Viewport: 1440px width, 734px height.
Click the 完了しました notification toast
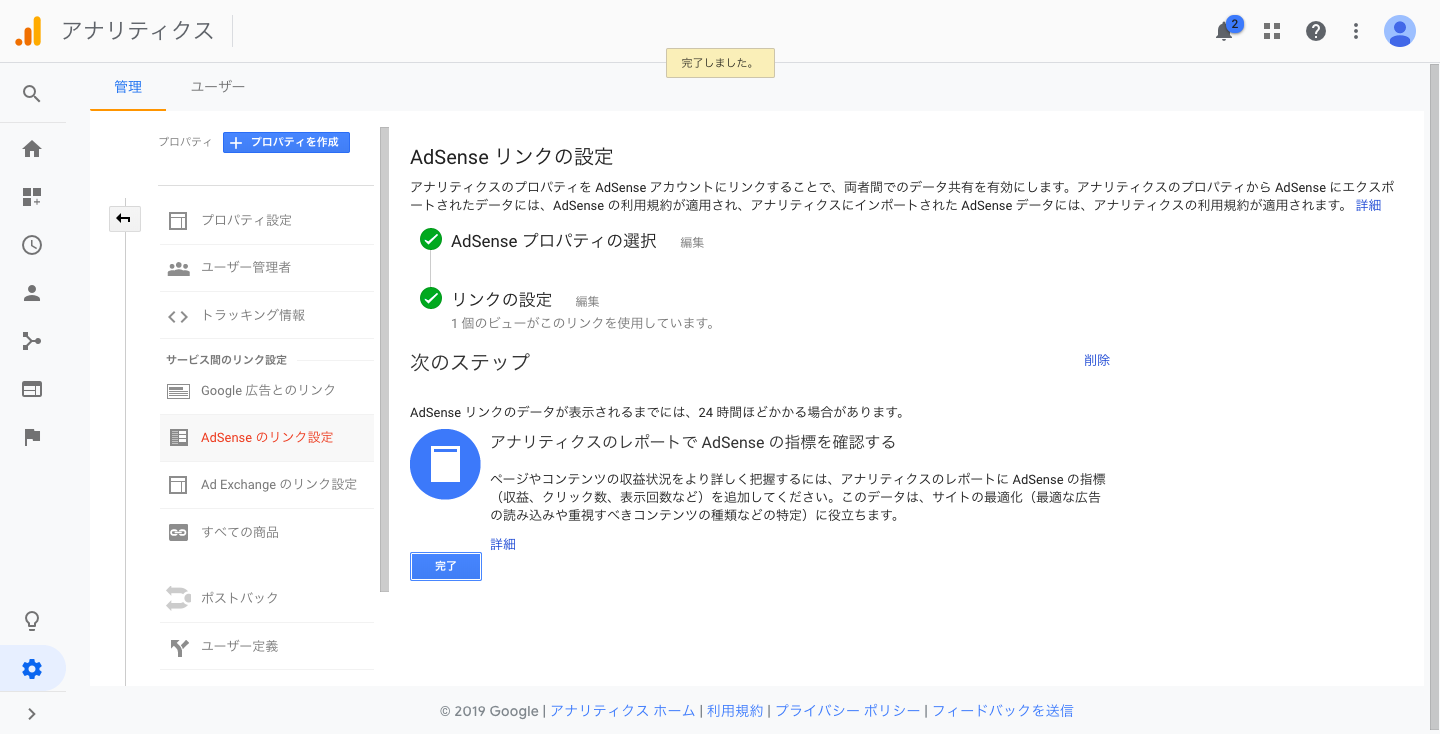click(x=720, y=63)
